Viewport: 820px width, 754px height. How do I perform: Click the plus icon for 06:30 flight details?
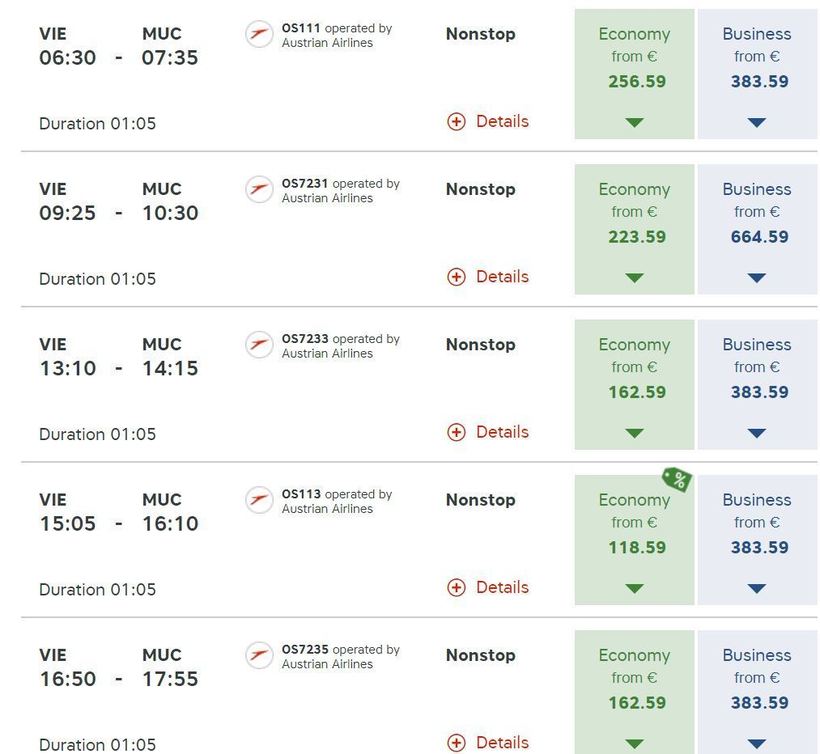[x=456, y=122]
